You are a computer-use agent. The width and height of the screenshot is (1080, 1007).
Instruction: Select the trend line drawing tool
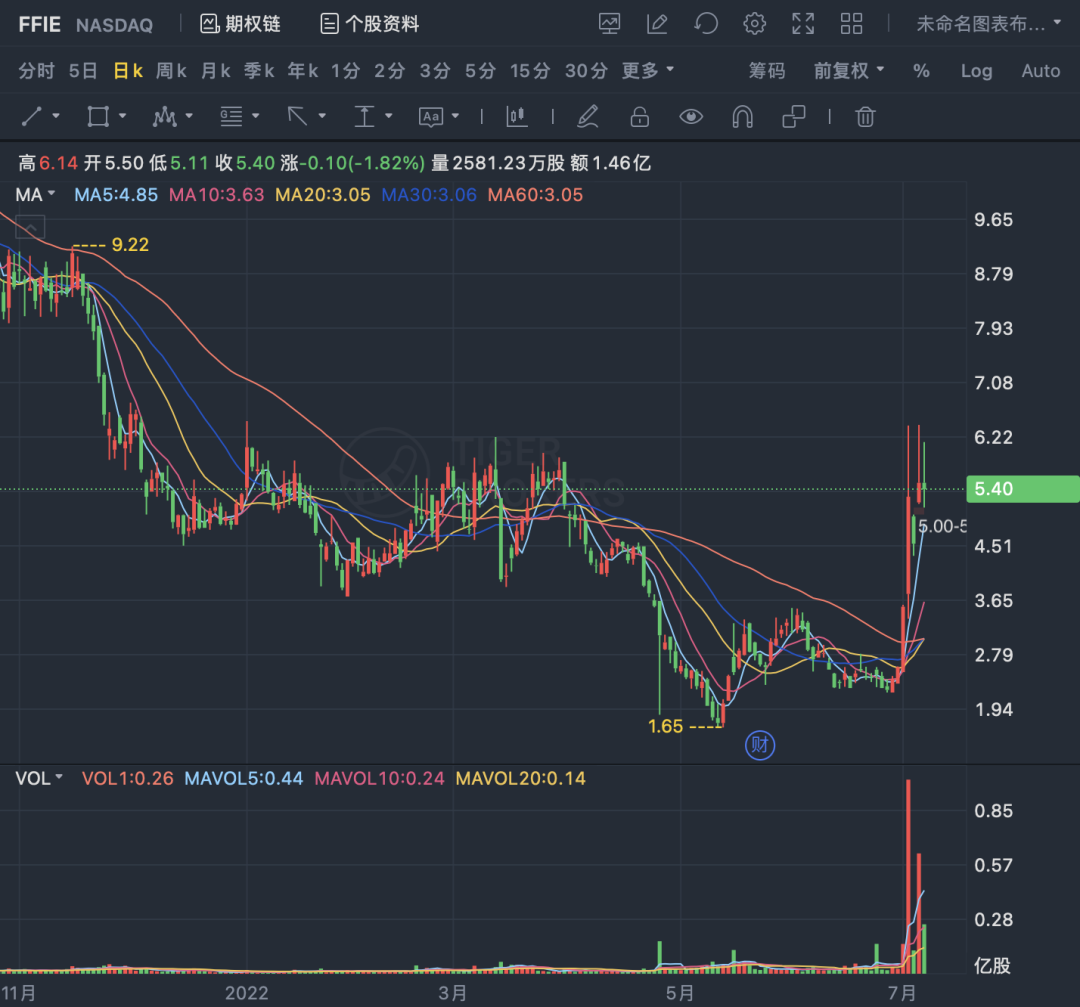(32, 116)
